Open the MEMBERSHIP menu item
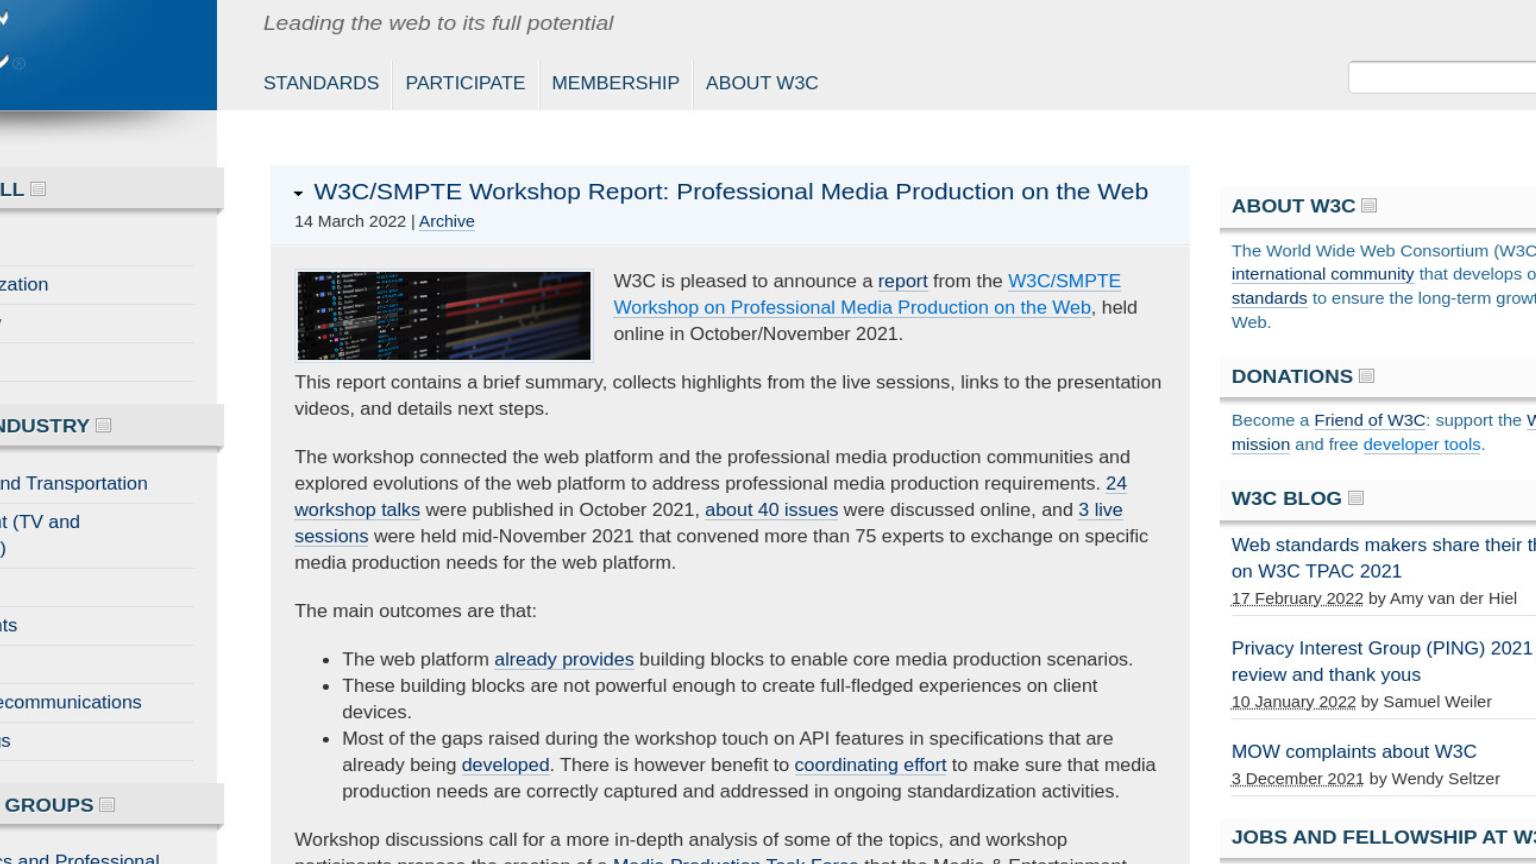The image size is (1536, 864). (615, 83)
